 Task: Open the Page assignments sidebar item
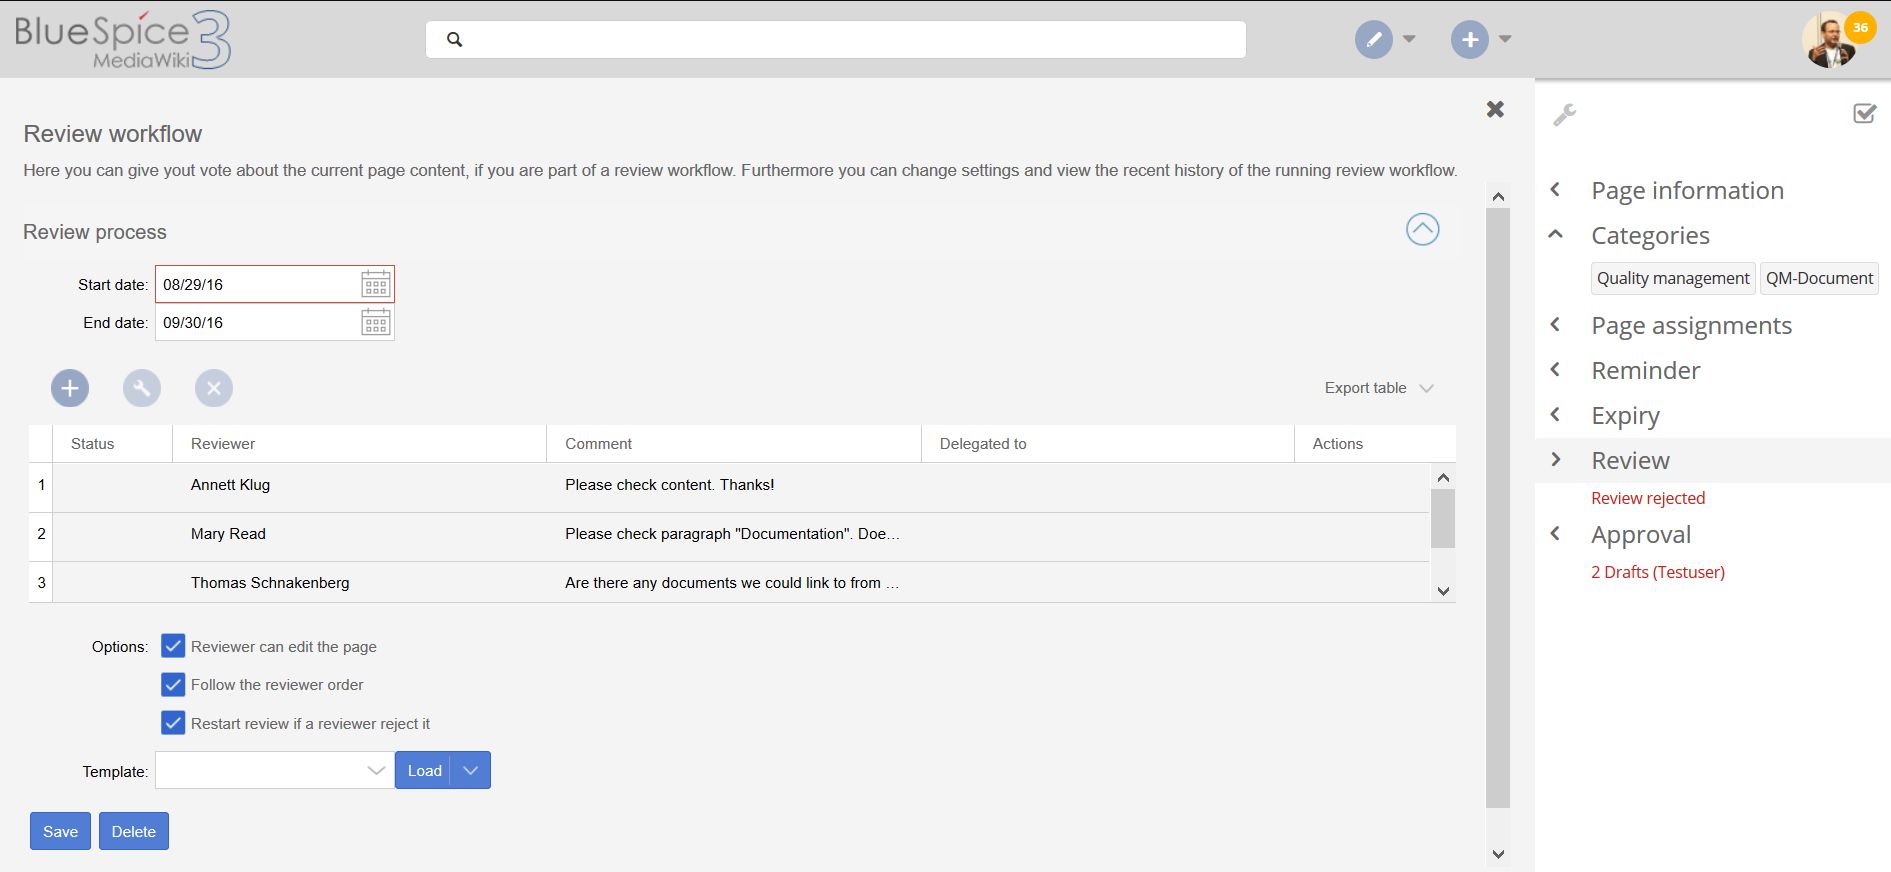pos(1690,325)
